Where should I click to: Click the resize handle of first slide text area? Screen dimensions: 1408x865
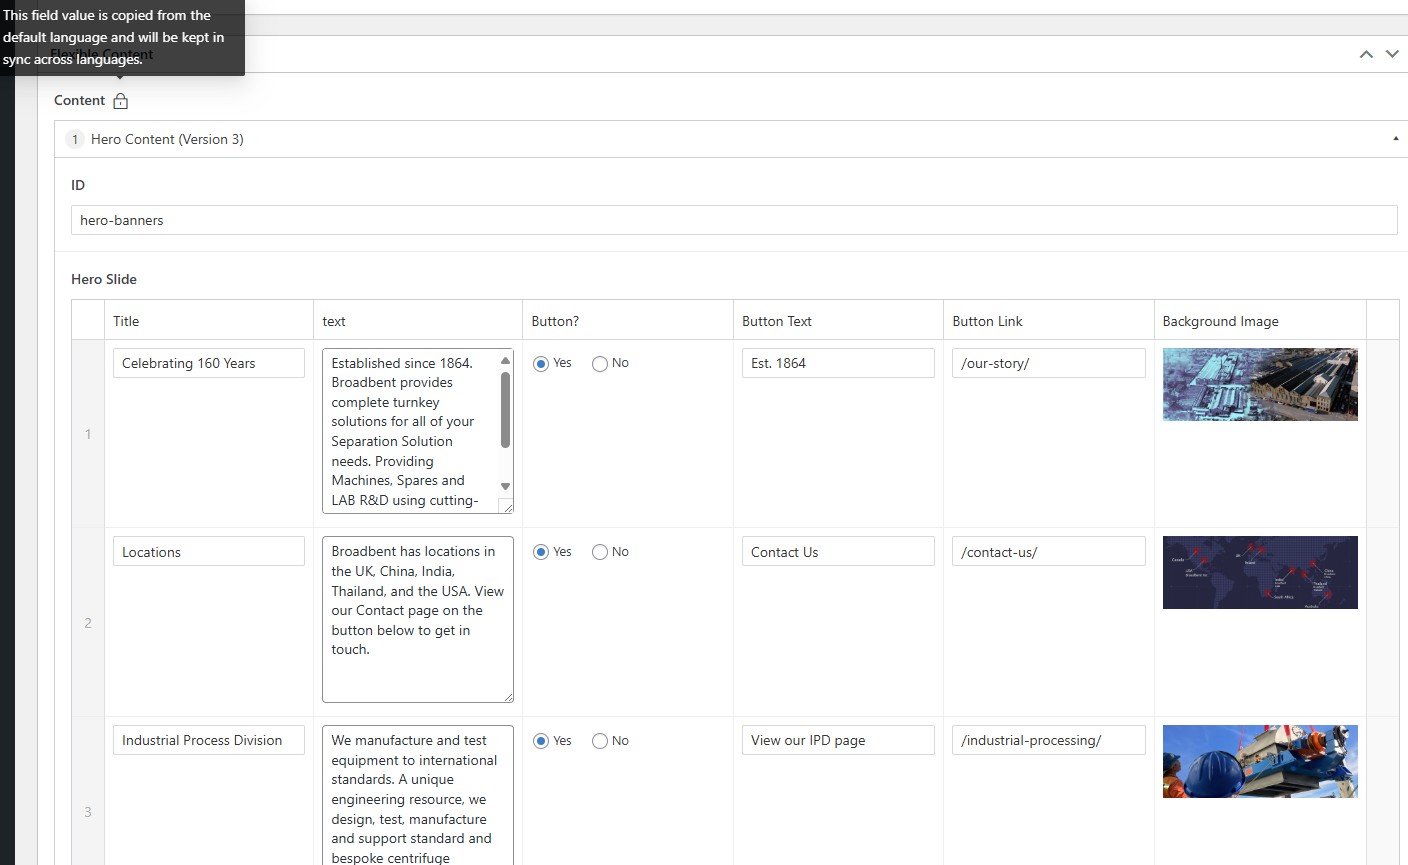coord(507,507)
